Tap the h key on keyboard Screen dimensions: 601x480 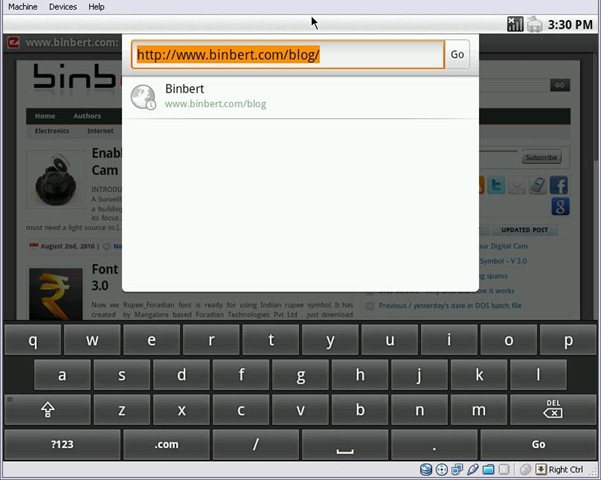360,375
